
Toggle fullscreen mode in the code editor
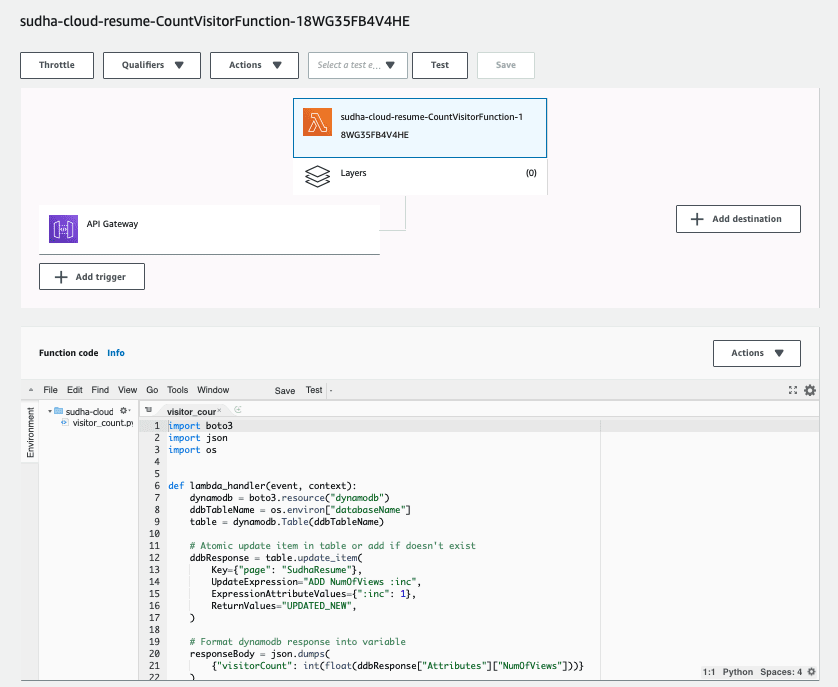pos(793,390)
